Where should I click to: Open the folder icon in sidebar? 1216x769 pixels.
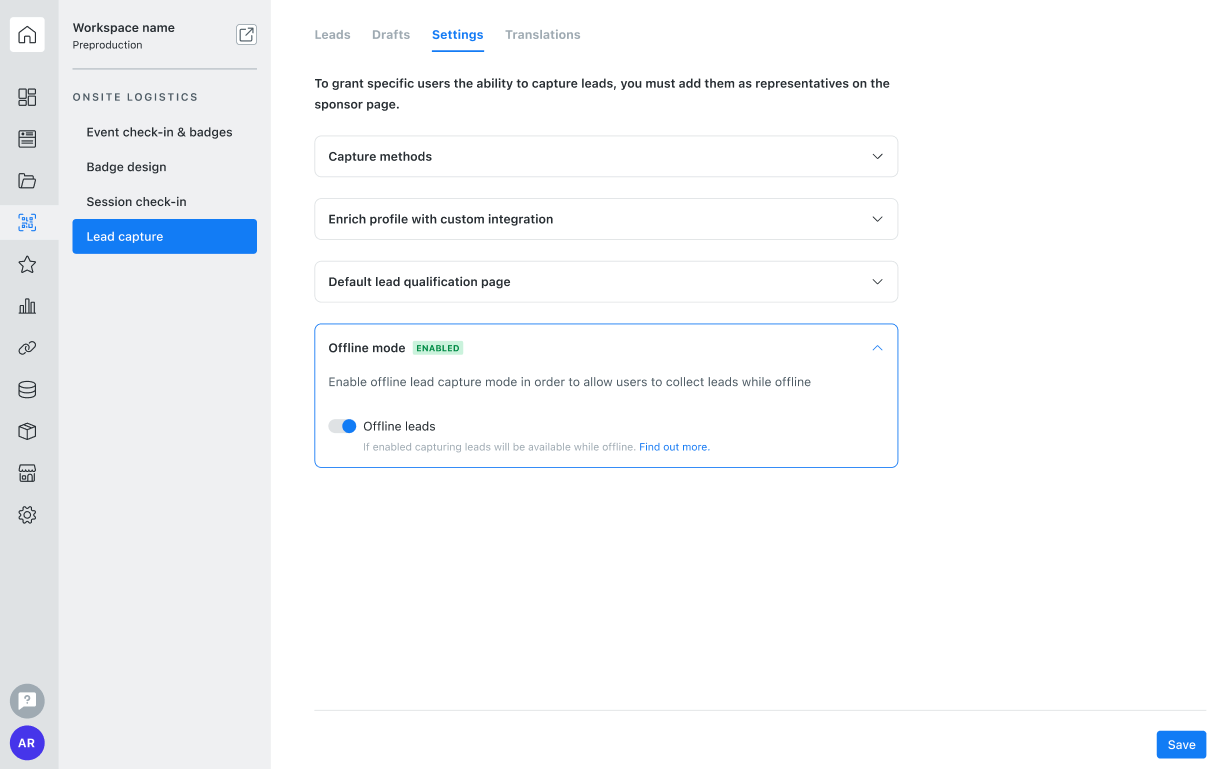(x=27, y=181)
